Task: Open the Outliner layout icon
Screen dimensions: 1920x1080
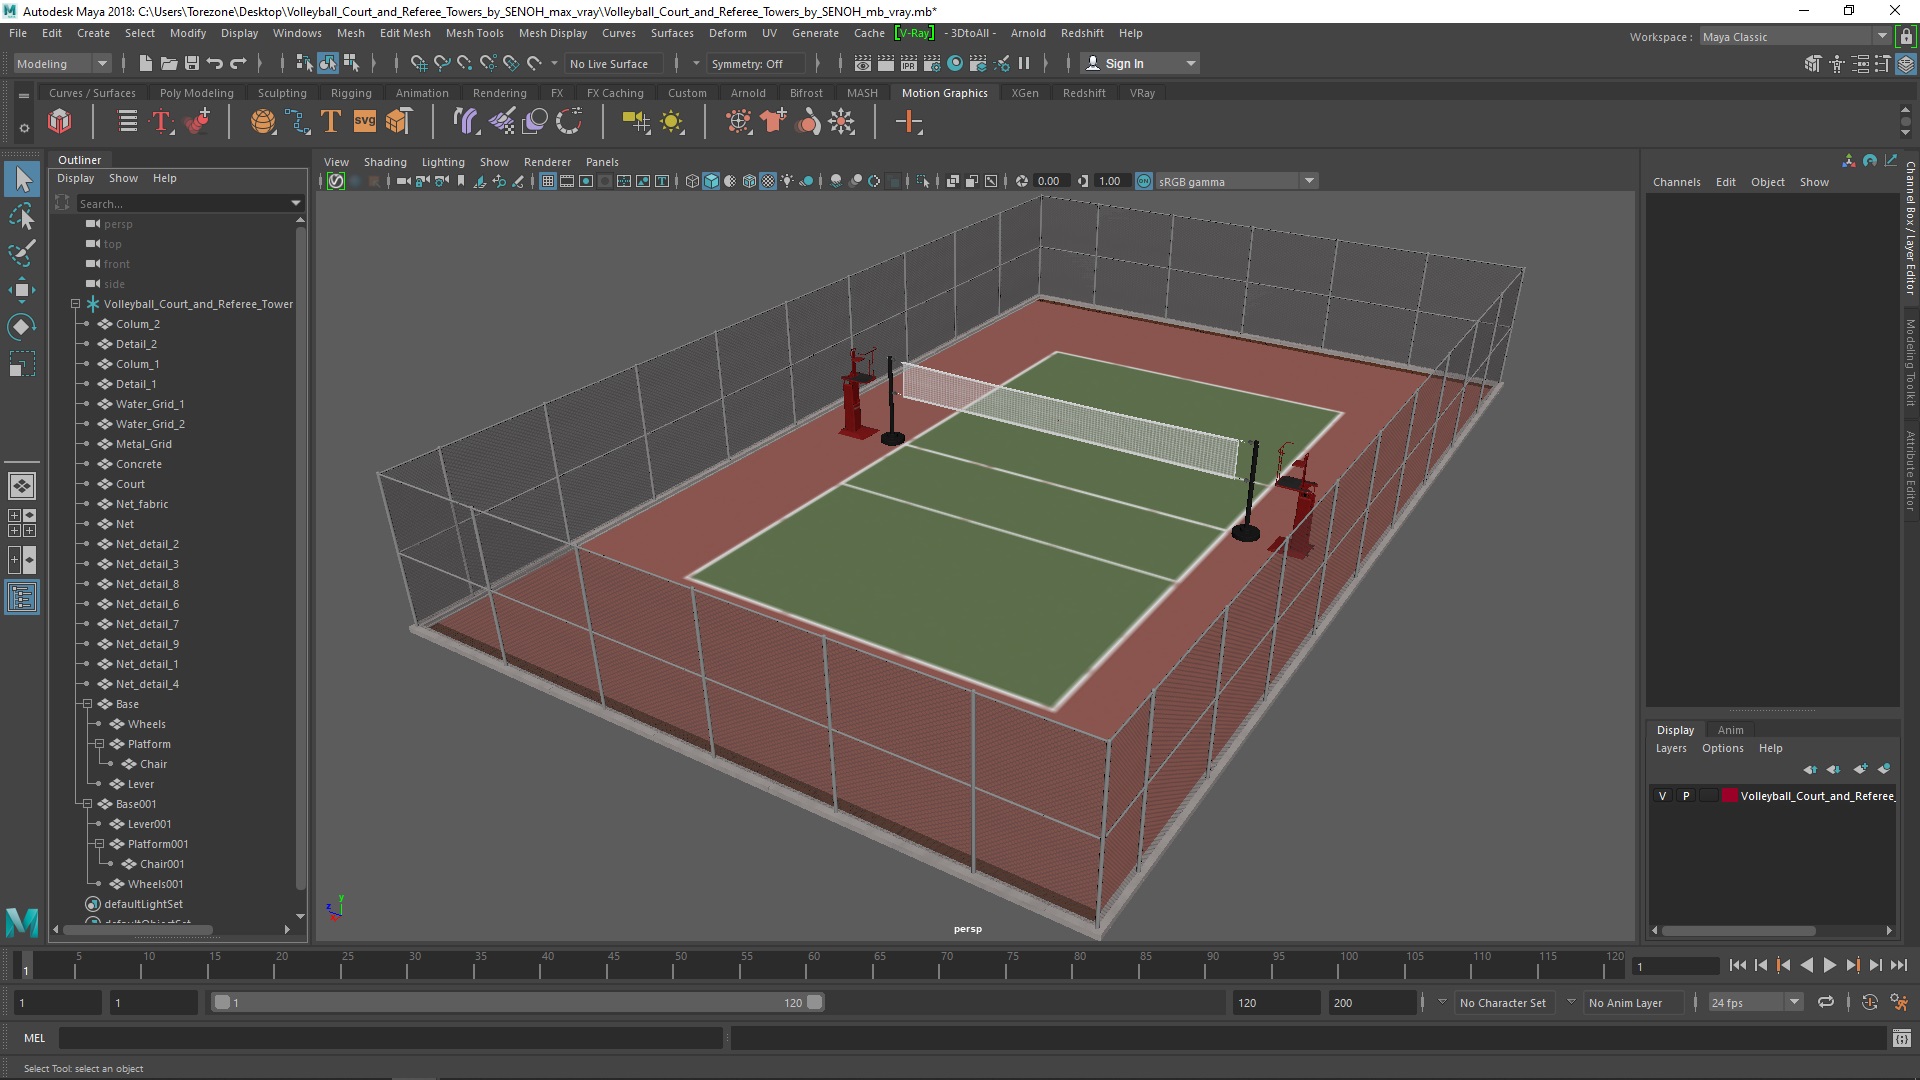Action: coord(21,598)
